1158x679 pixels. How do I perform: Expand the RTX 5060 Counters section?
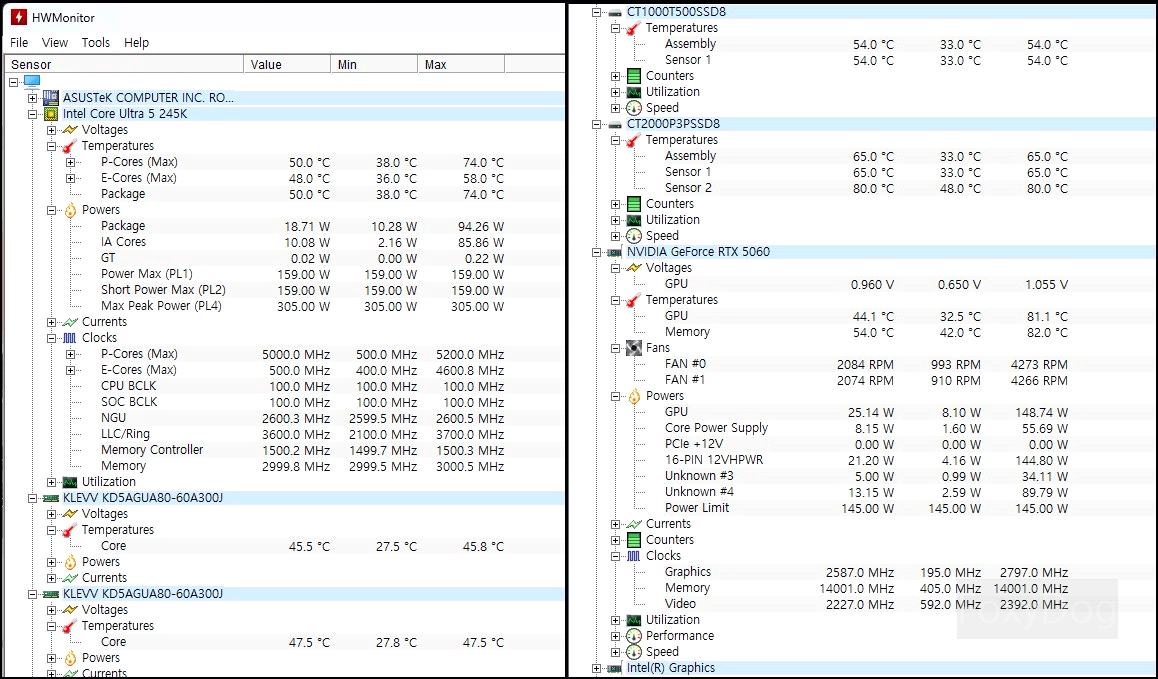[x=615, y=540]
